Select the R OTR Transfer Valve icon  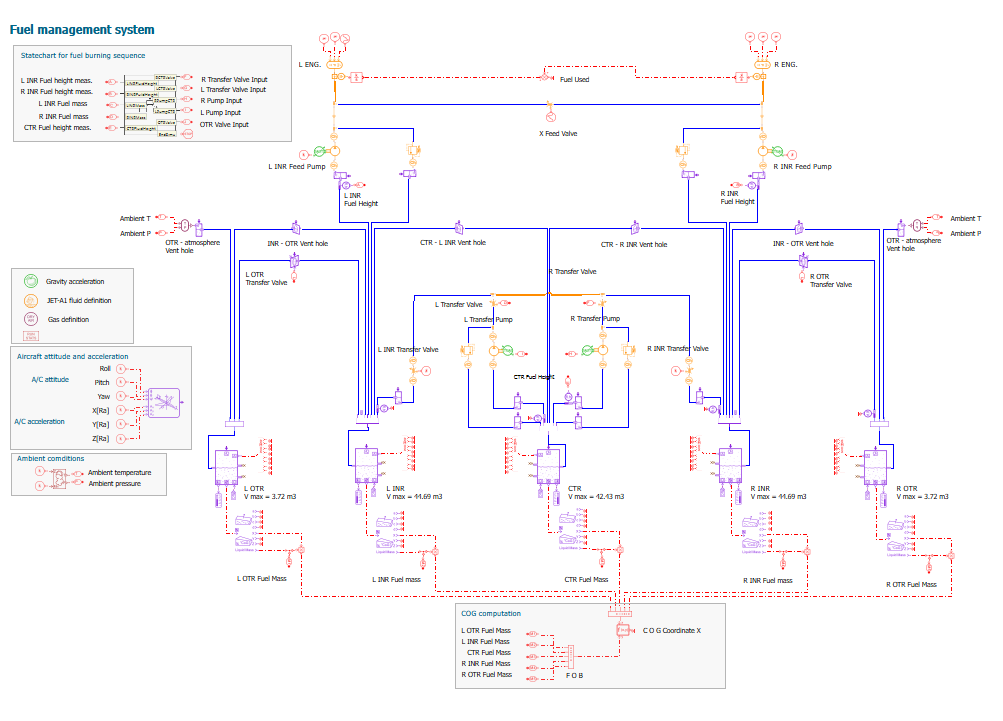click(803, 260)
